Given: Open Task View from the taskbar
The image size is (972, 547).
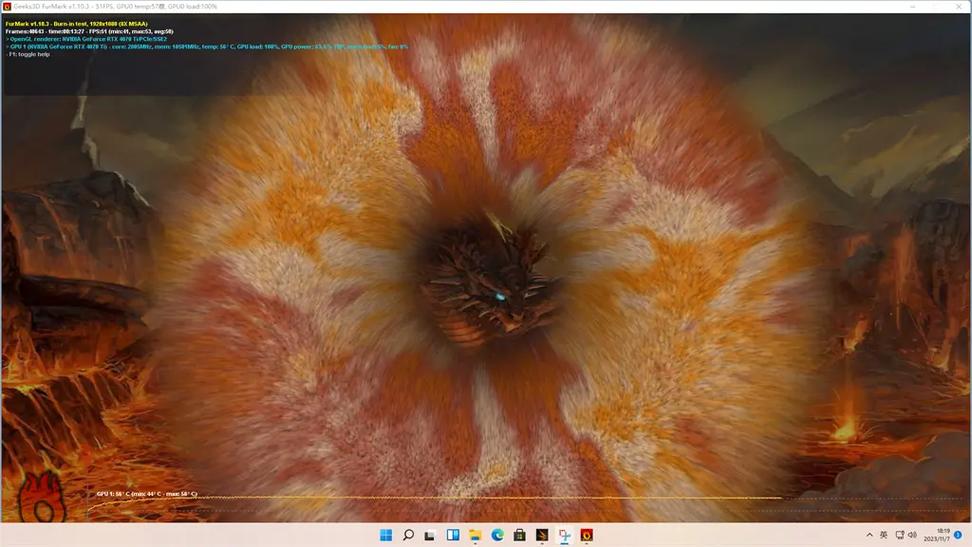Looking at the screenshot, I should click(430, 535).
